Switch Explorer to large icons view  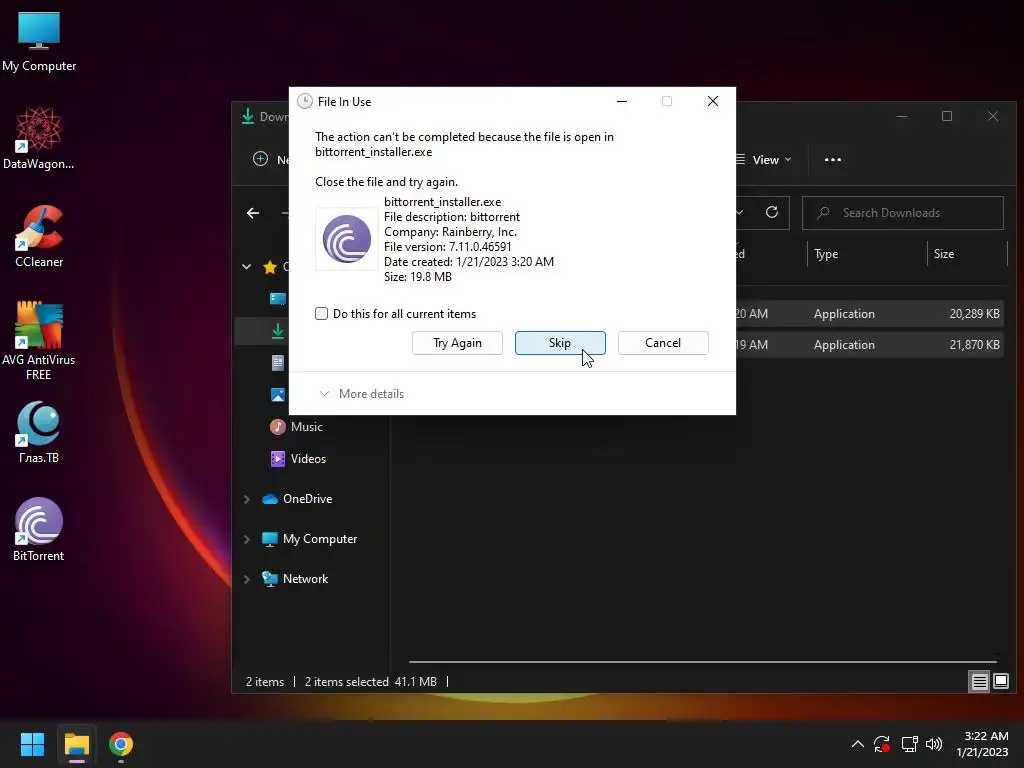1001,682
